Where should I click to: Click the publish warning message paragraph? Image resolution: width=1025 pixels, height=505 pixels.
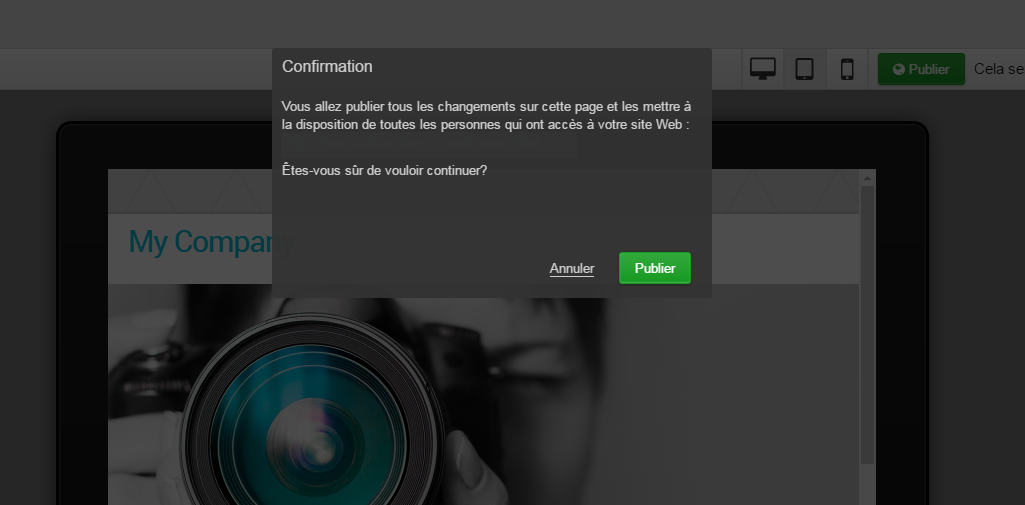point(486,115)
